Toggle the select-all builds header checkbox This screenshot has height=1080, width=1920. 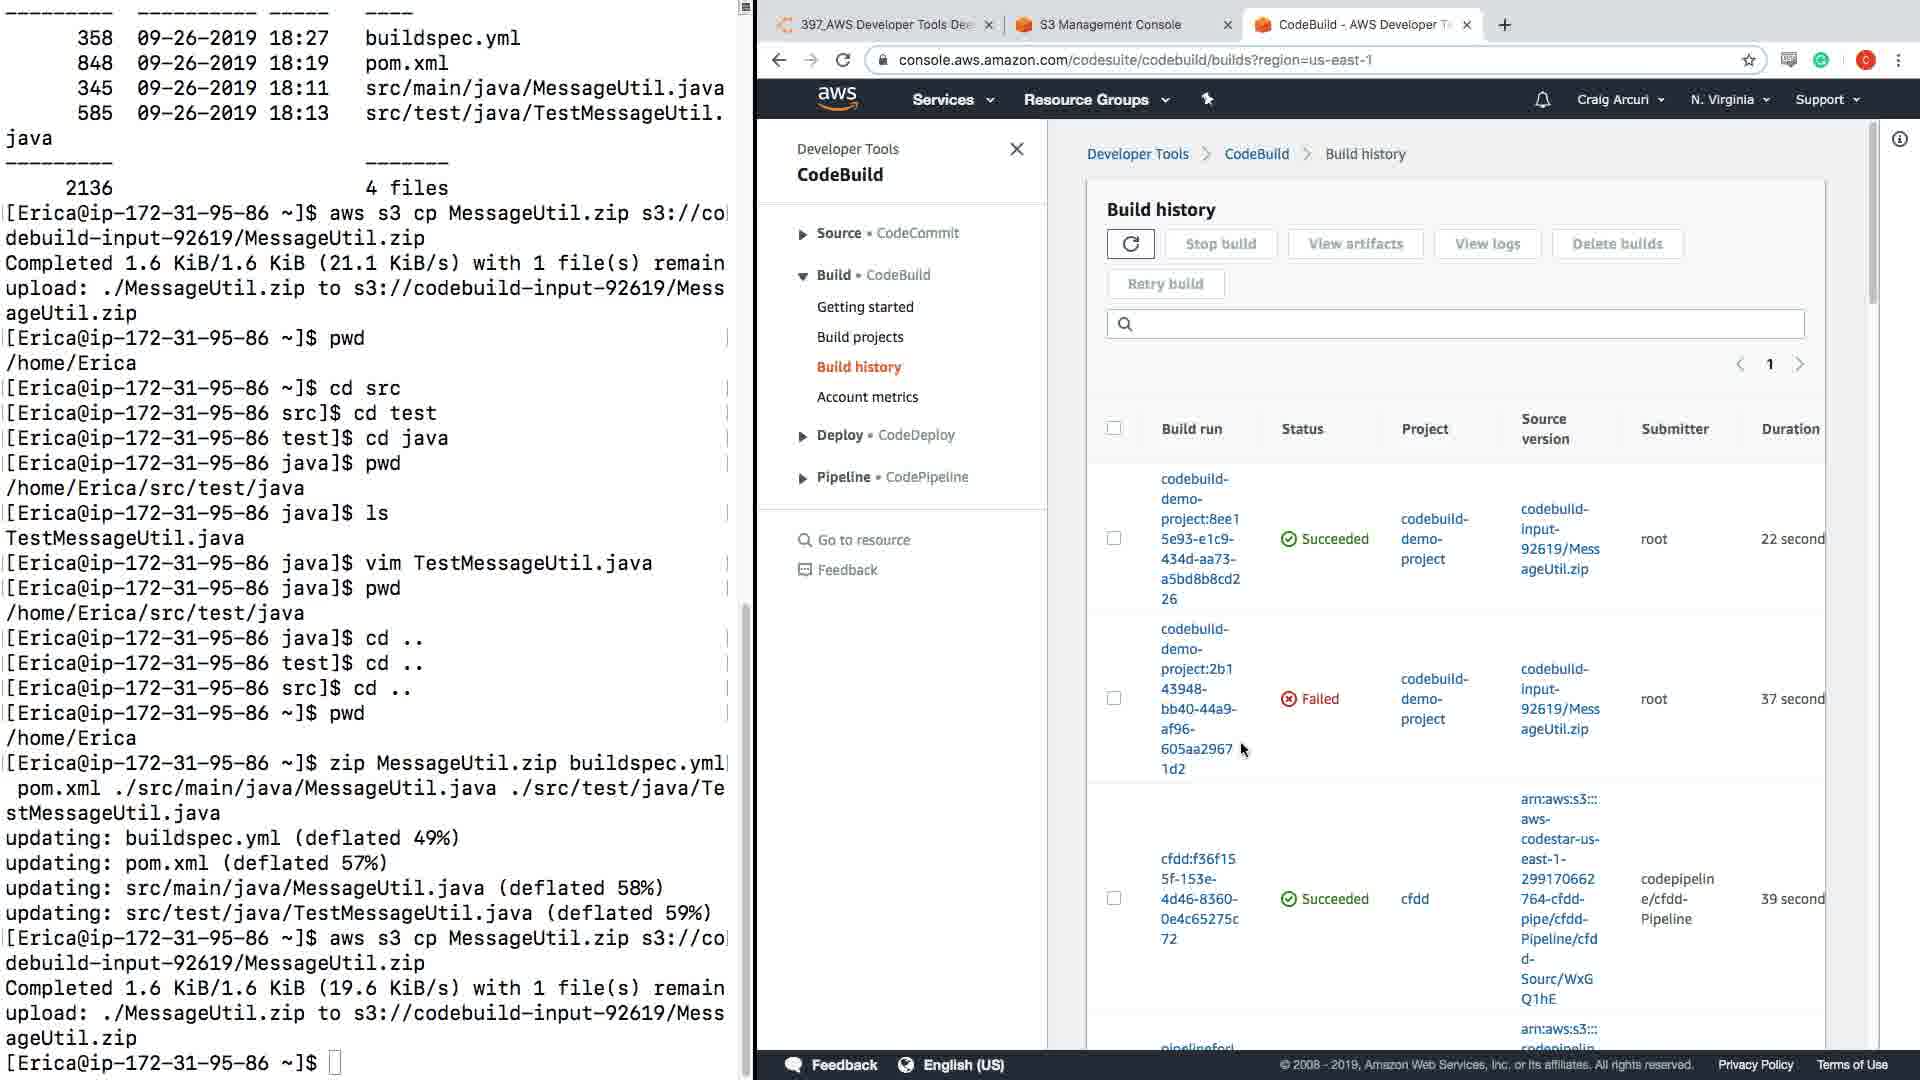(1114, 429)
